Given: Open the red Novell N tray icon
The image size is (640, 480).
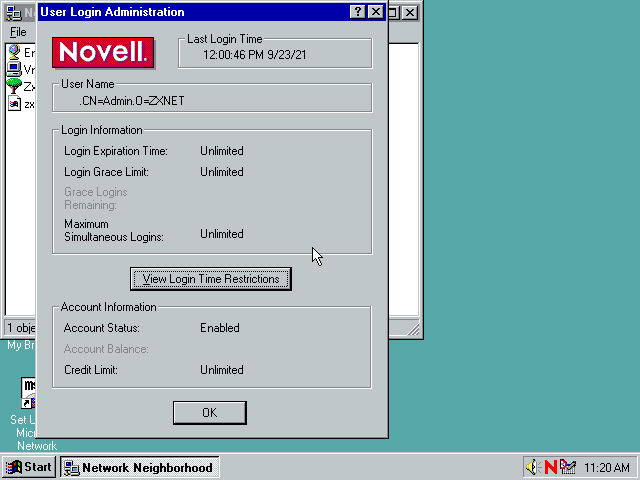Looking at the screenshot, I should [551, 467].
